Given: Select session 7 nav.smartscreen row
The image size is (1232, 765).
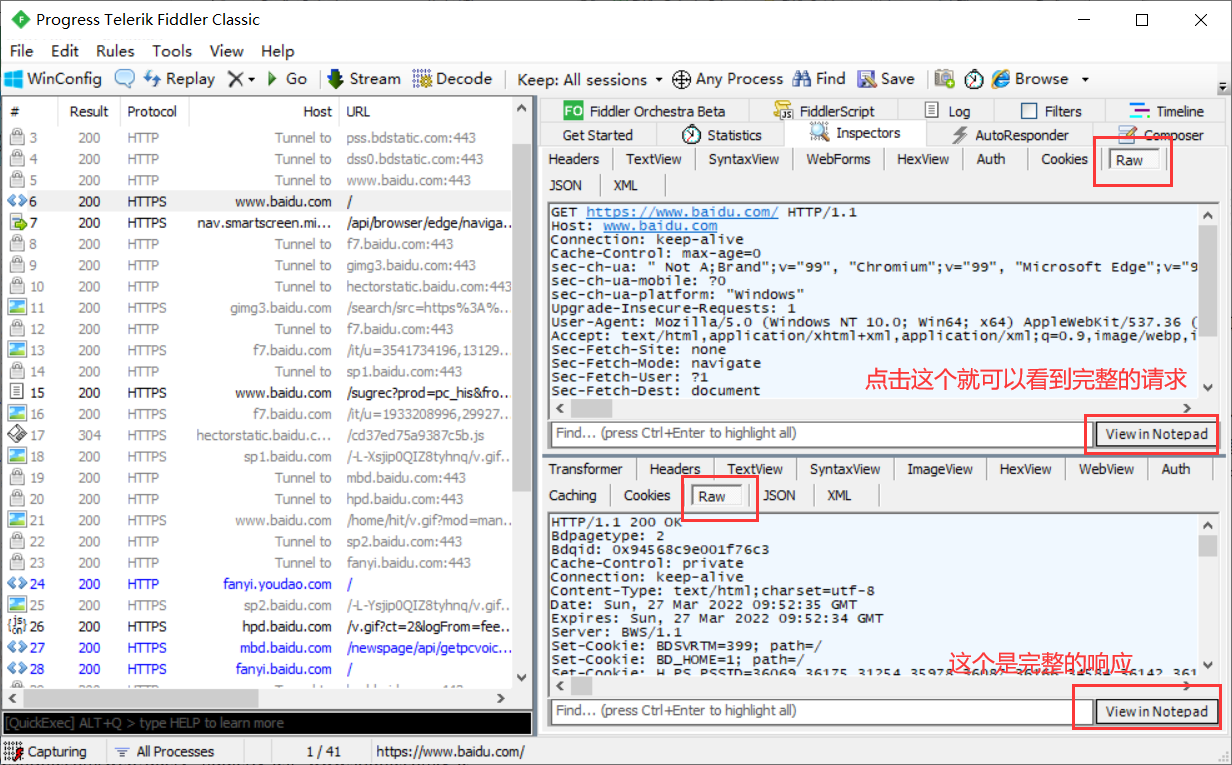Looking at the screenshot, I should click(x=257, y=223).
